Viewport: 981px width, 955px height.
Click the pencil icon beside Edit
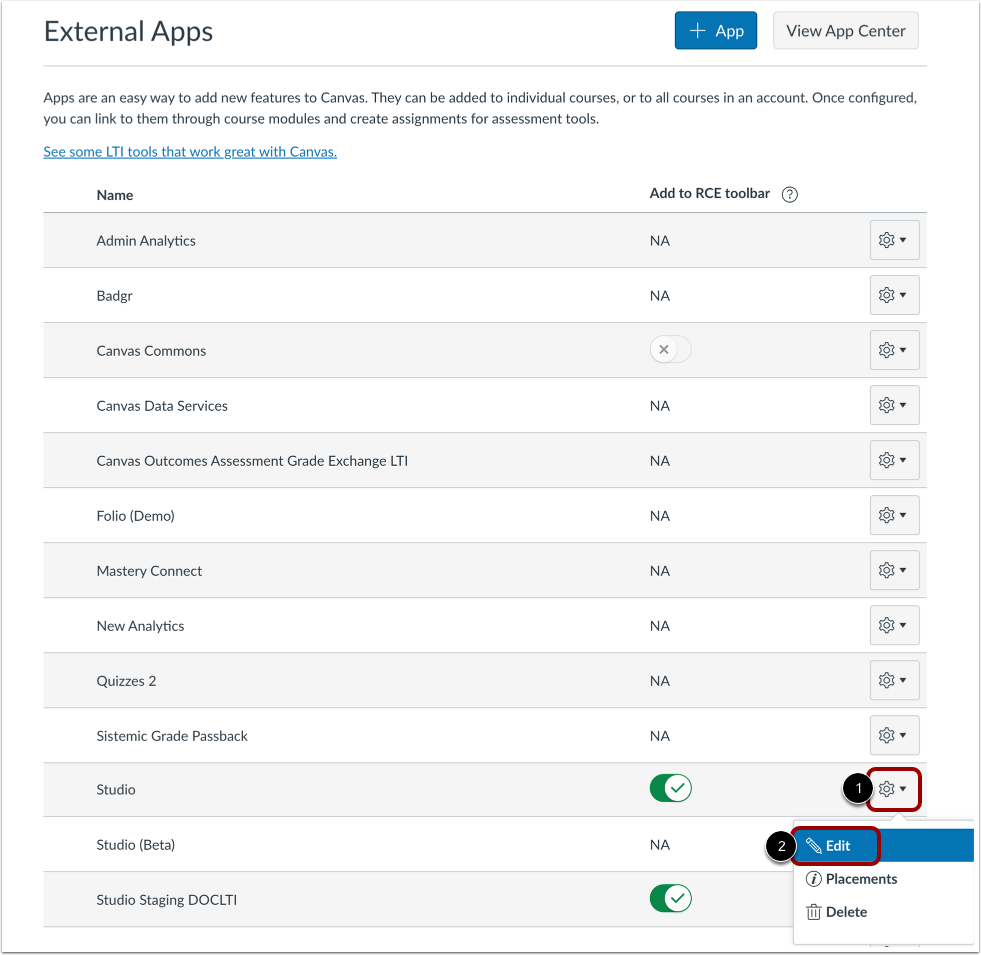pos(813,845)
